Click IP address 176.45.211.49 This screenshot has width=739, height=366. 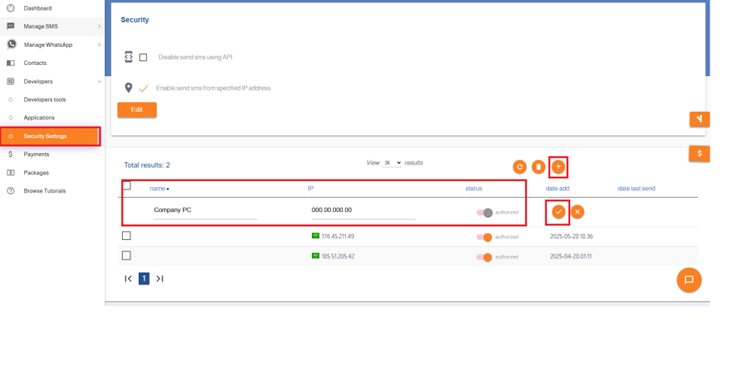[337, 236]
